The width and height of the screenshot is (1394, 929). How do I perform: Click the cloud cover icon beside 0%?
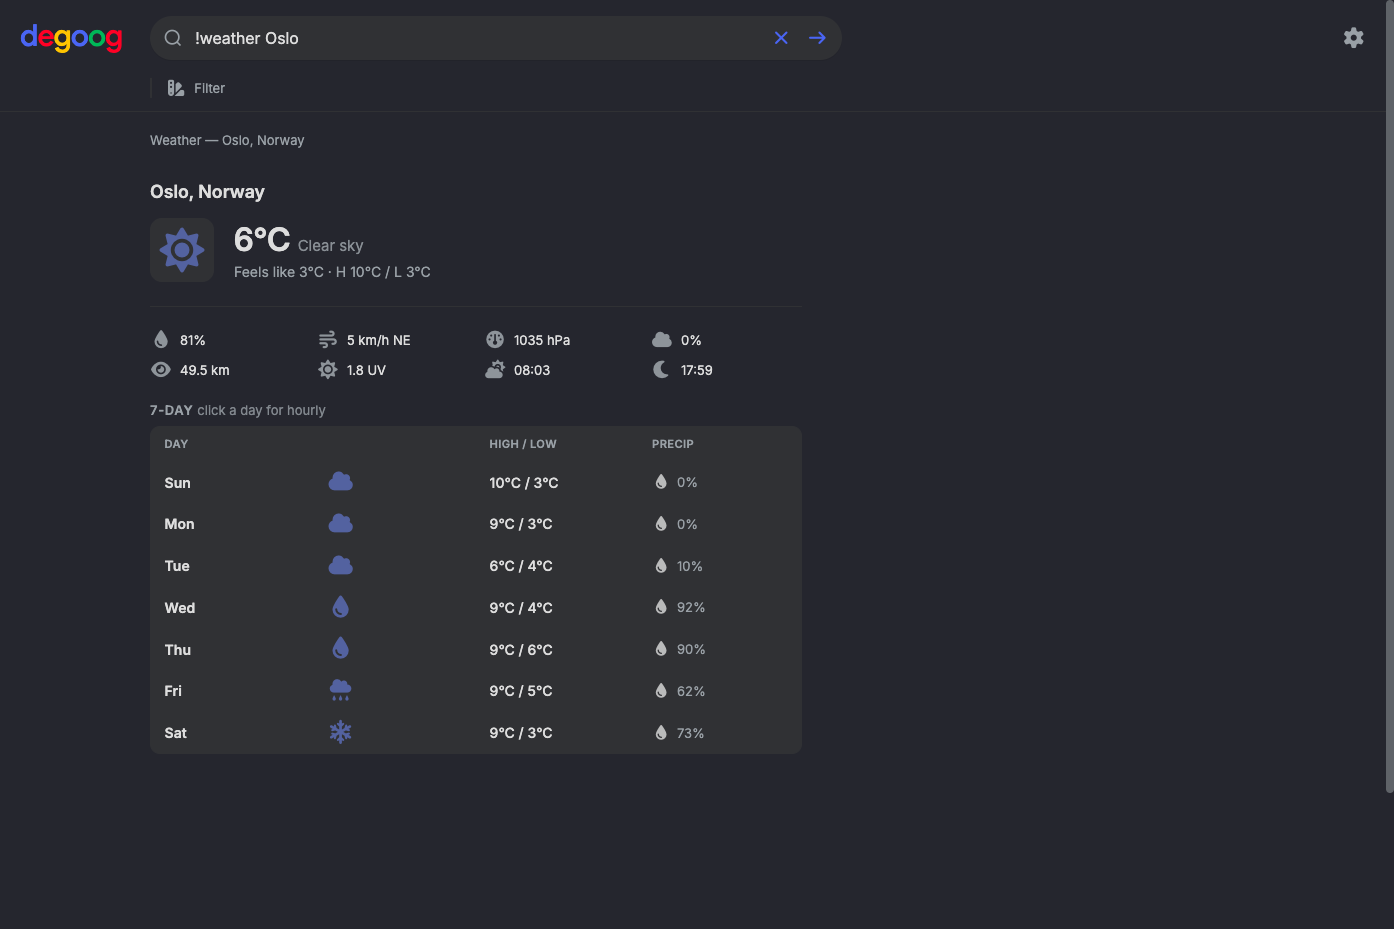click(661, 340)
